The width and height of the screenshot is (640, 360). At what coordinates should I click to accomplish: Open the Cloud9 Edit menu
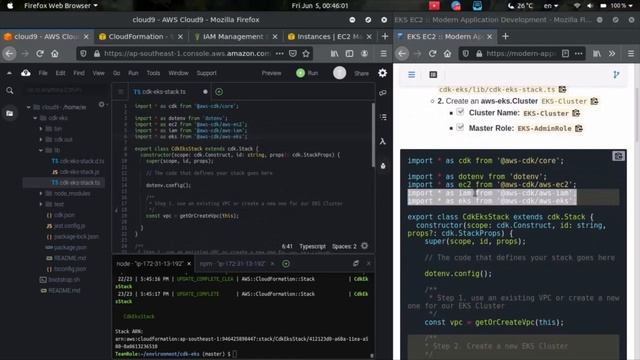tap(60, 73)
